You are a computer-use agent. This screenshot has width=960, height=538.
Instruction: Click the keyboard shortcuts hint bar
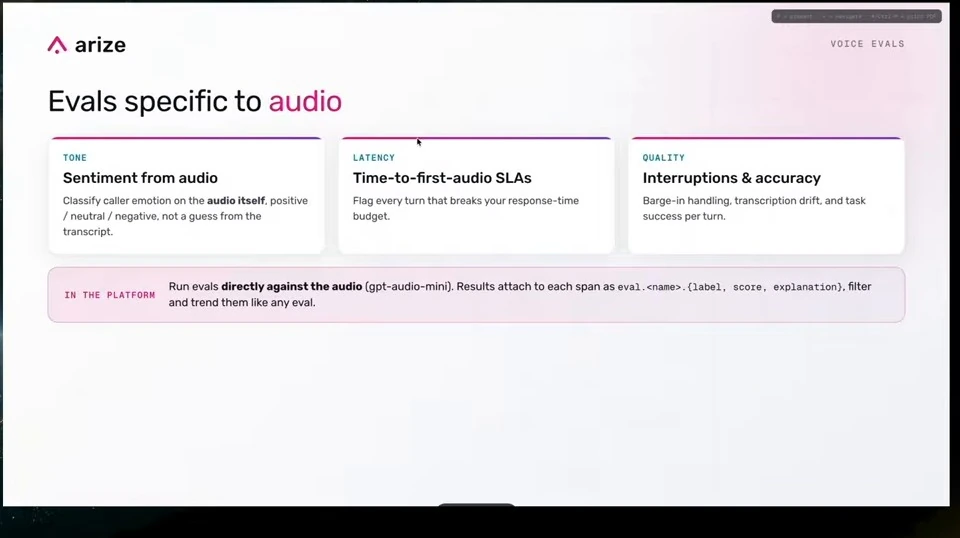tap(856, 17)
